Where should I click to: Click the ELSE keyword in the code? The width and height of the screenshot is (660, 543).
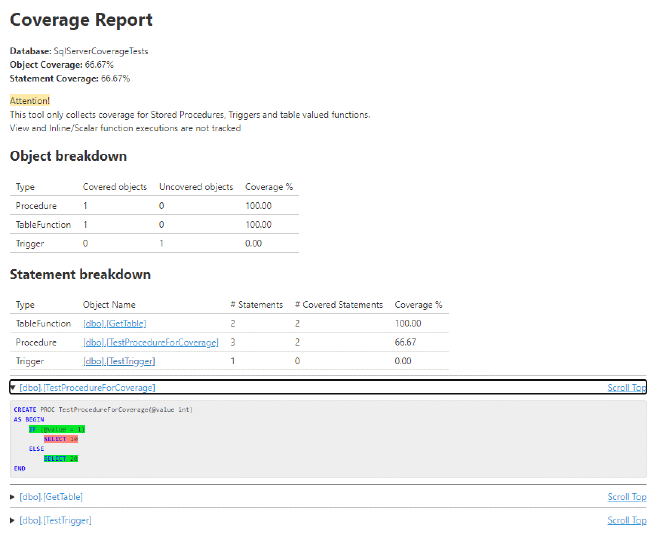tap(37, 449)
